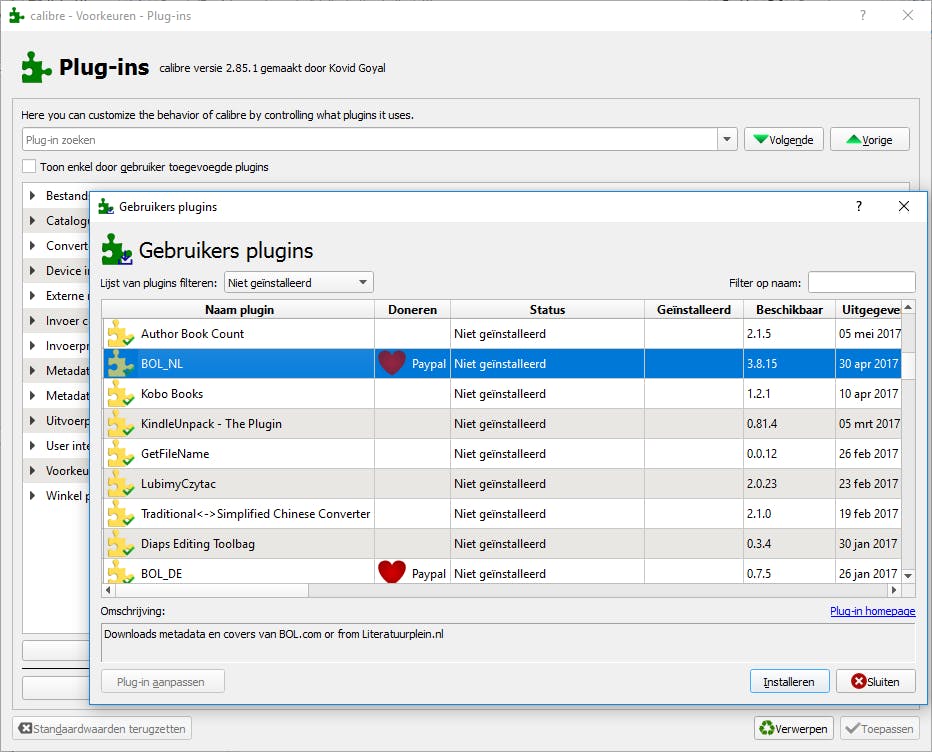932x752 pixels.
Task: Toggle 'Toon enkel door gebruiker toegevoegde plugins' checkbox
Action: (29, 166)
